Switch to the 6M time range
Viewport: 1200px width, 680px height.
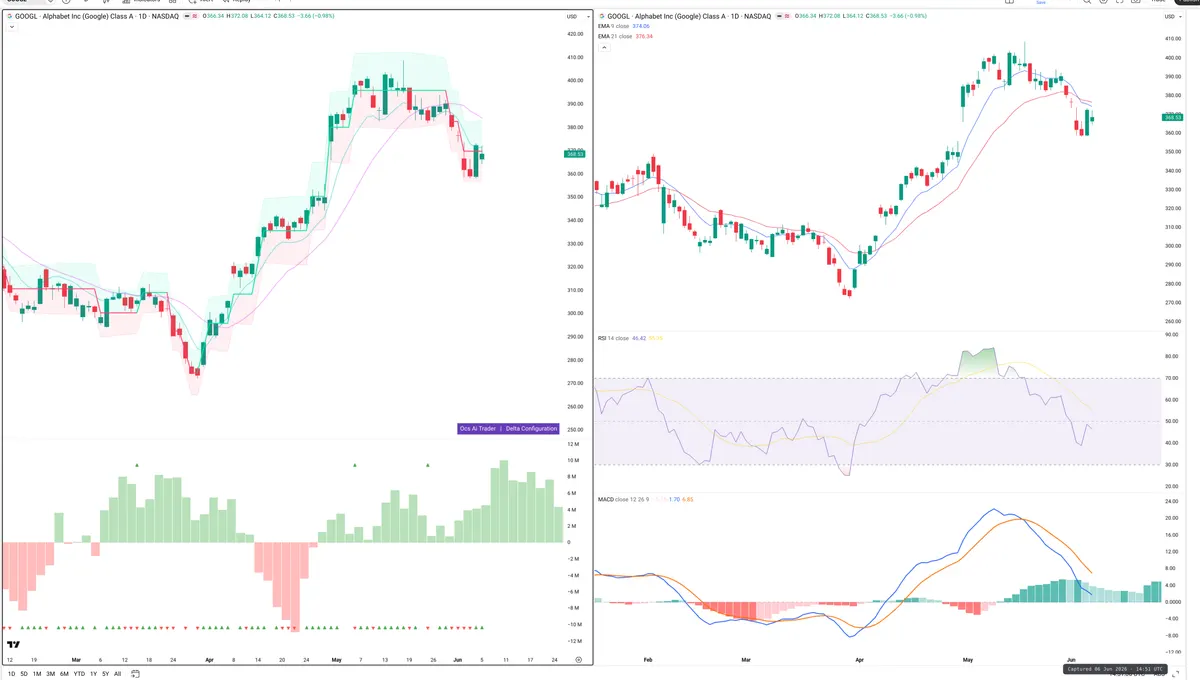pos(64,674)
